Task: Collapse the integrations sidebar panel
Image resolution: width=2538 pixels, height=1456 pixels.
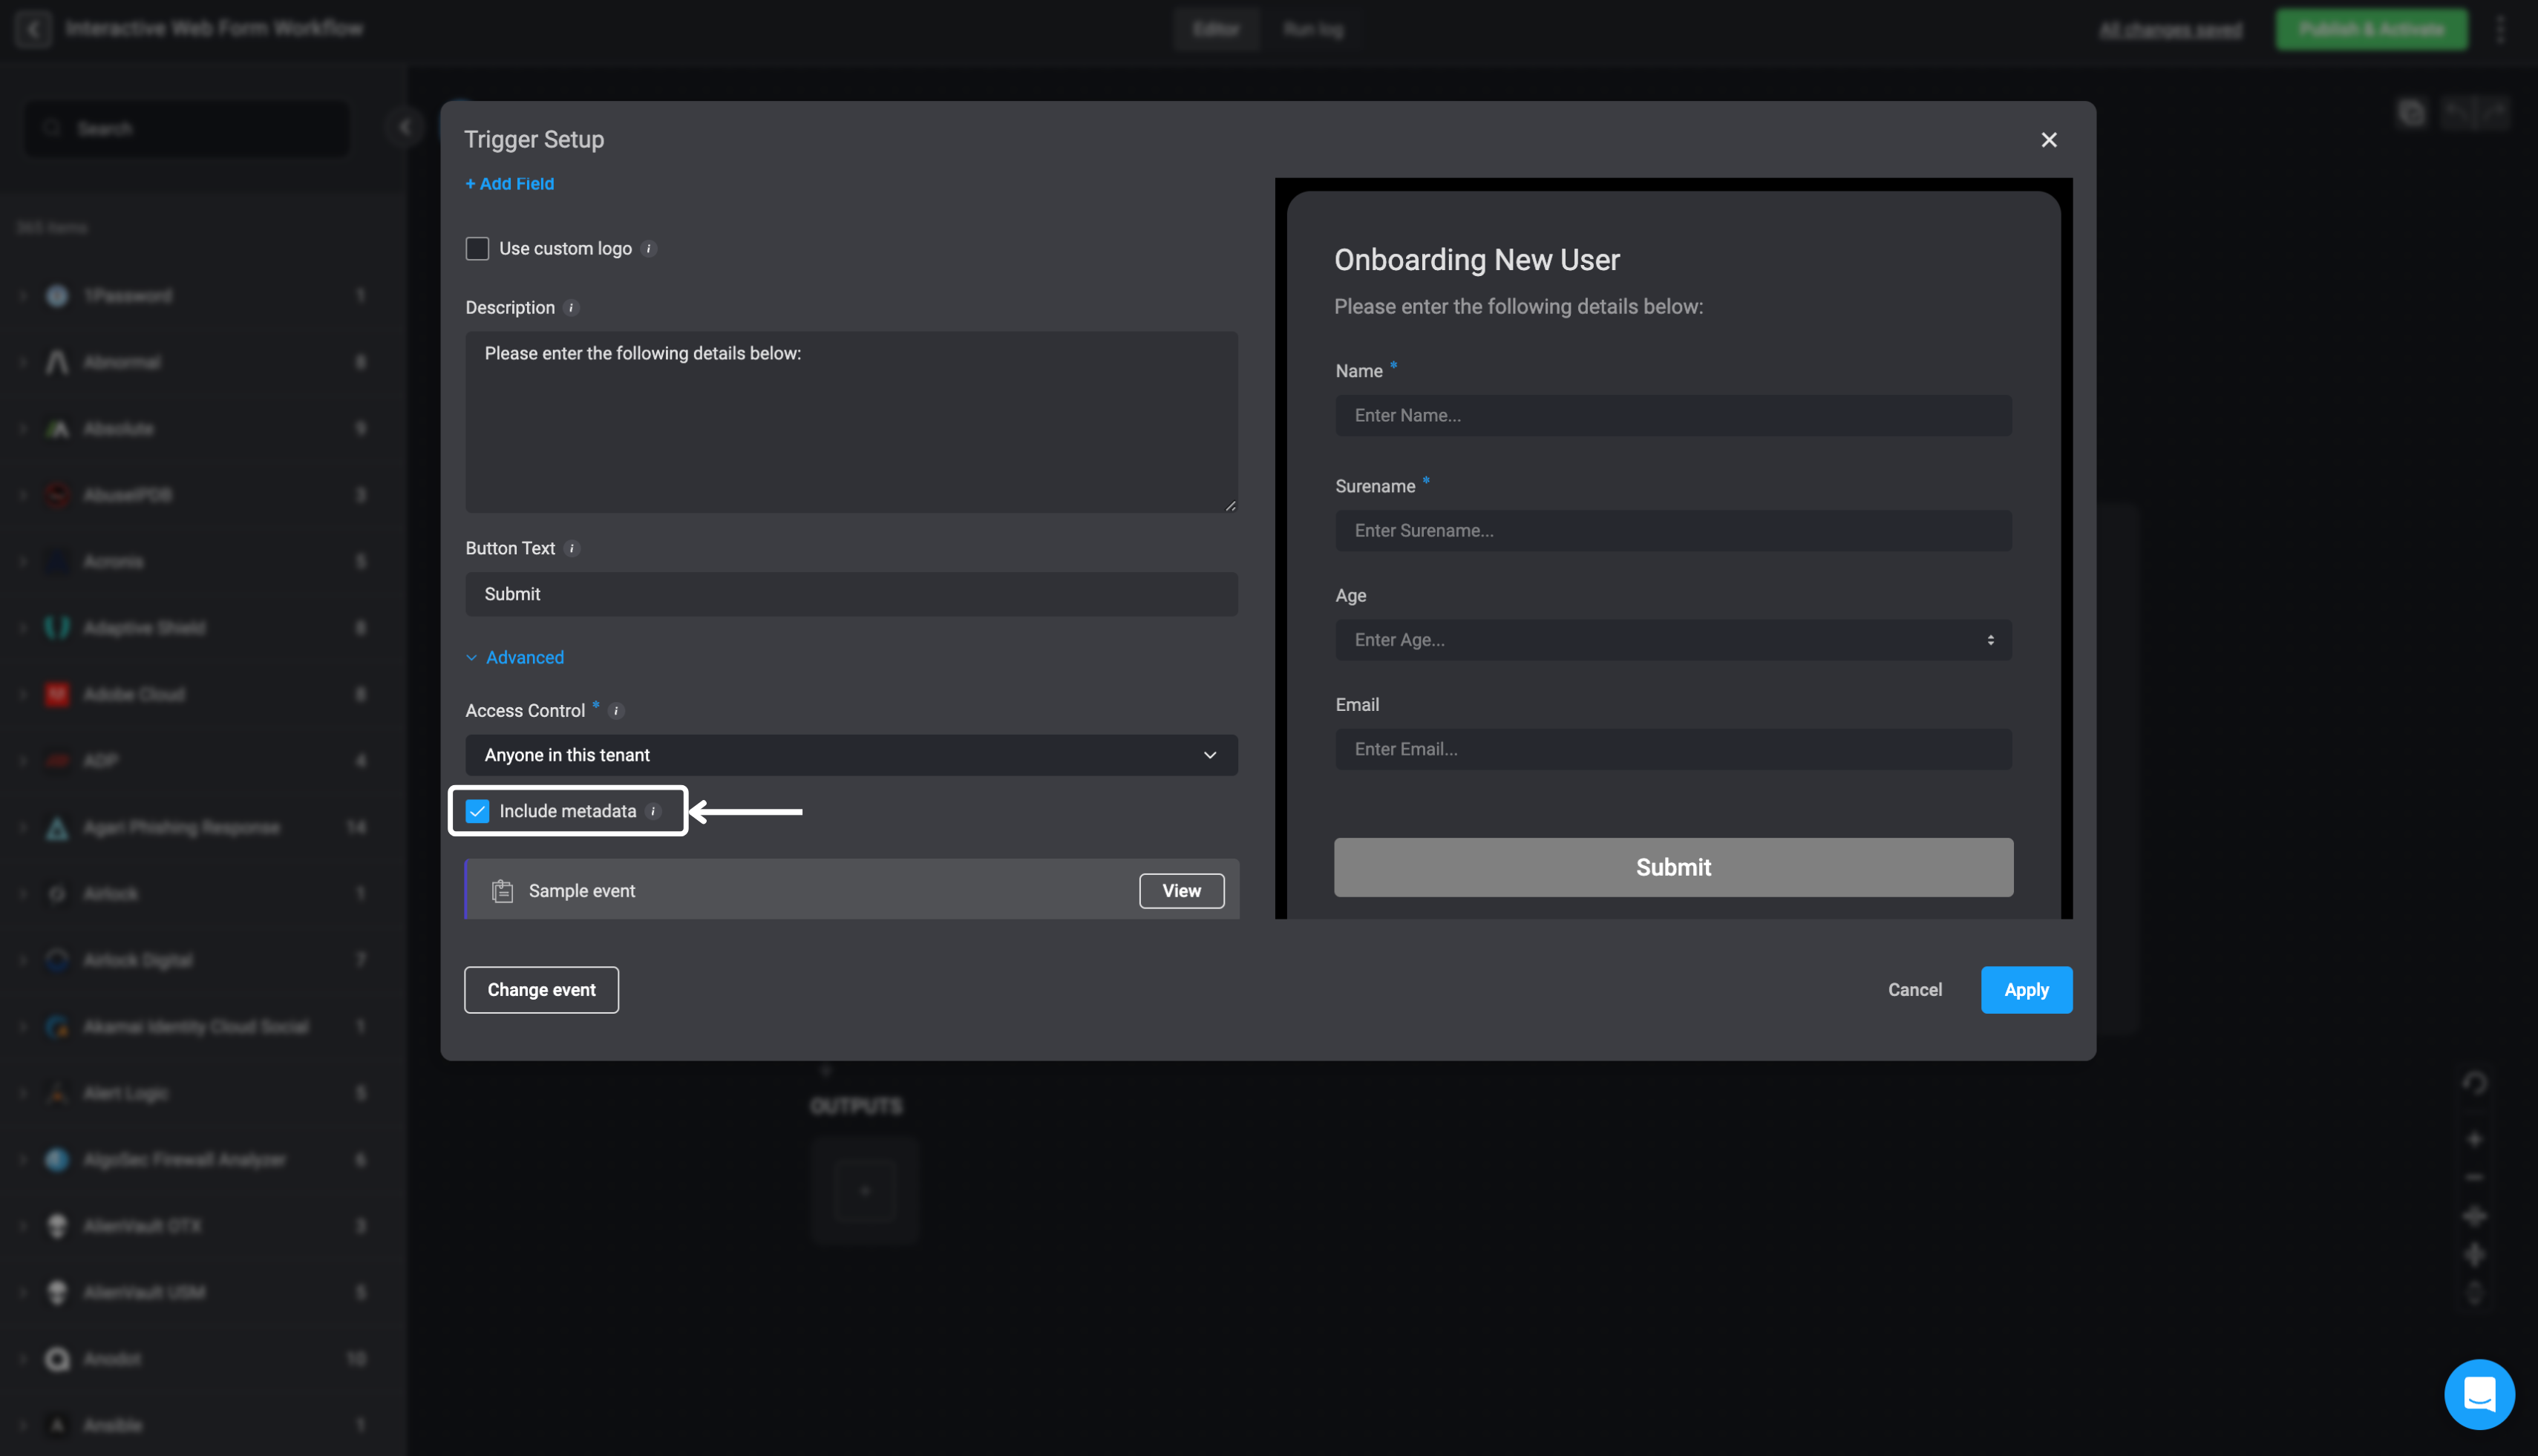Action: pyautogui.click(x=405, y=127)
